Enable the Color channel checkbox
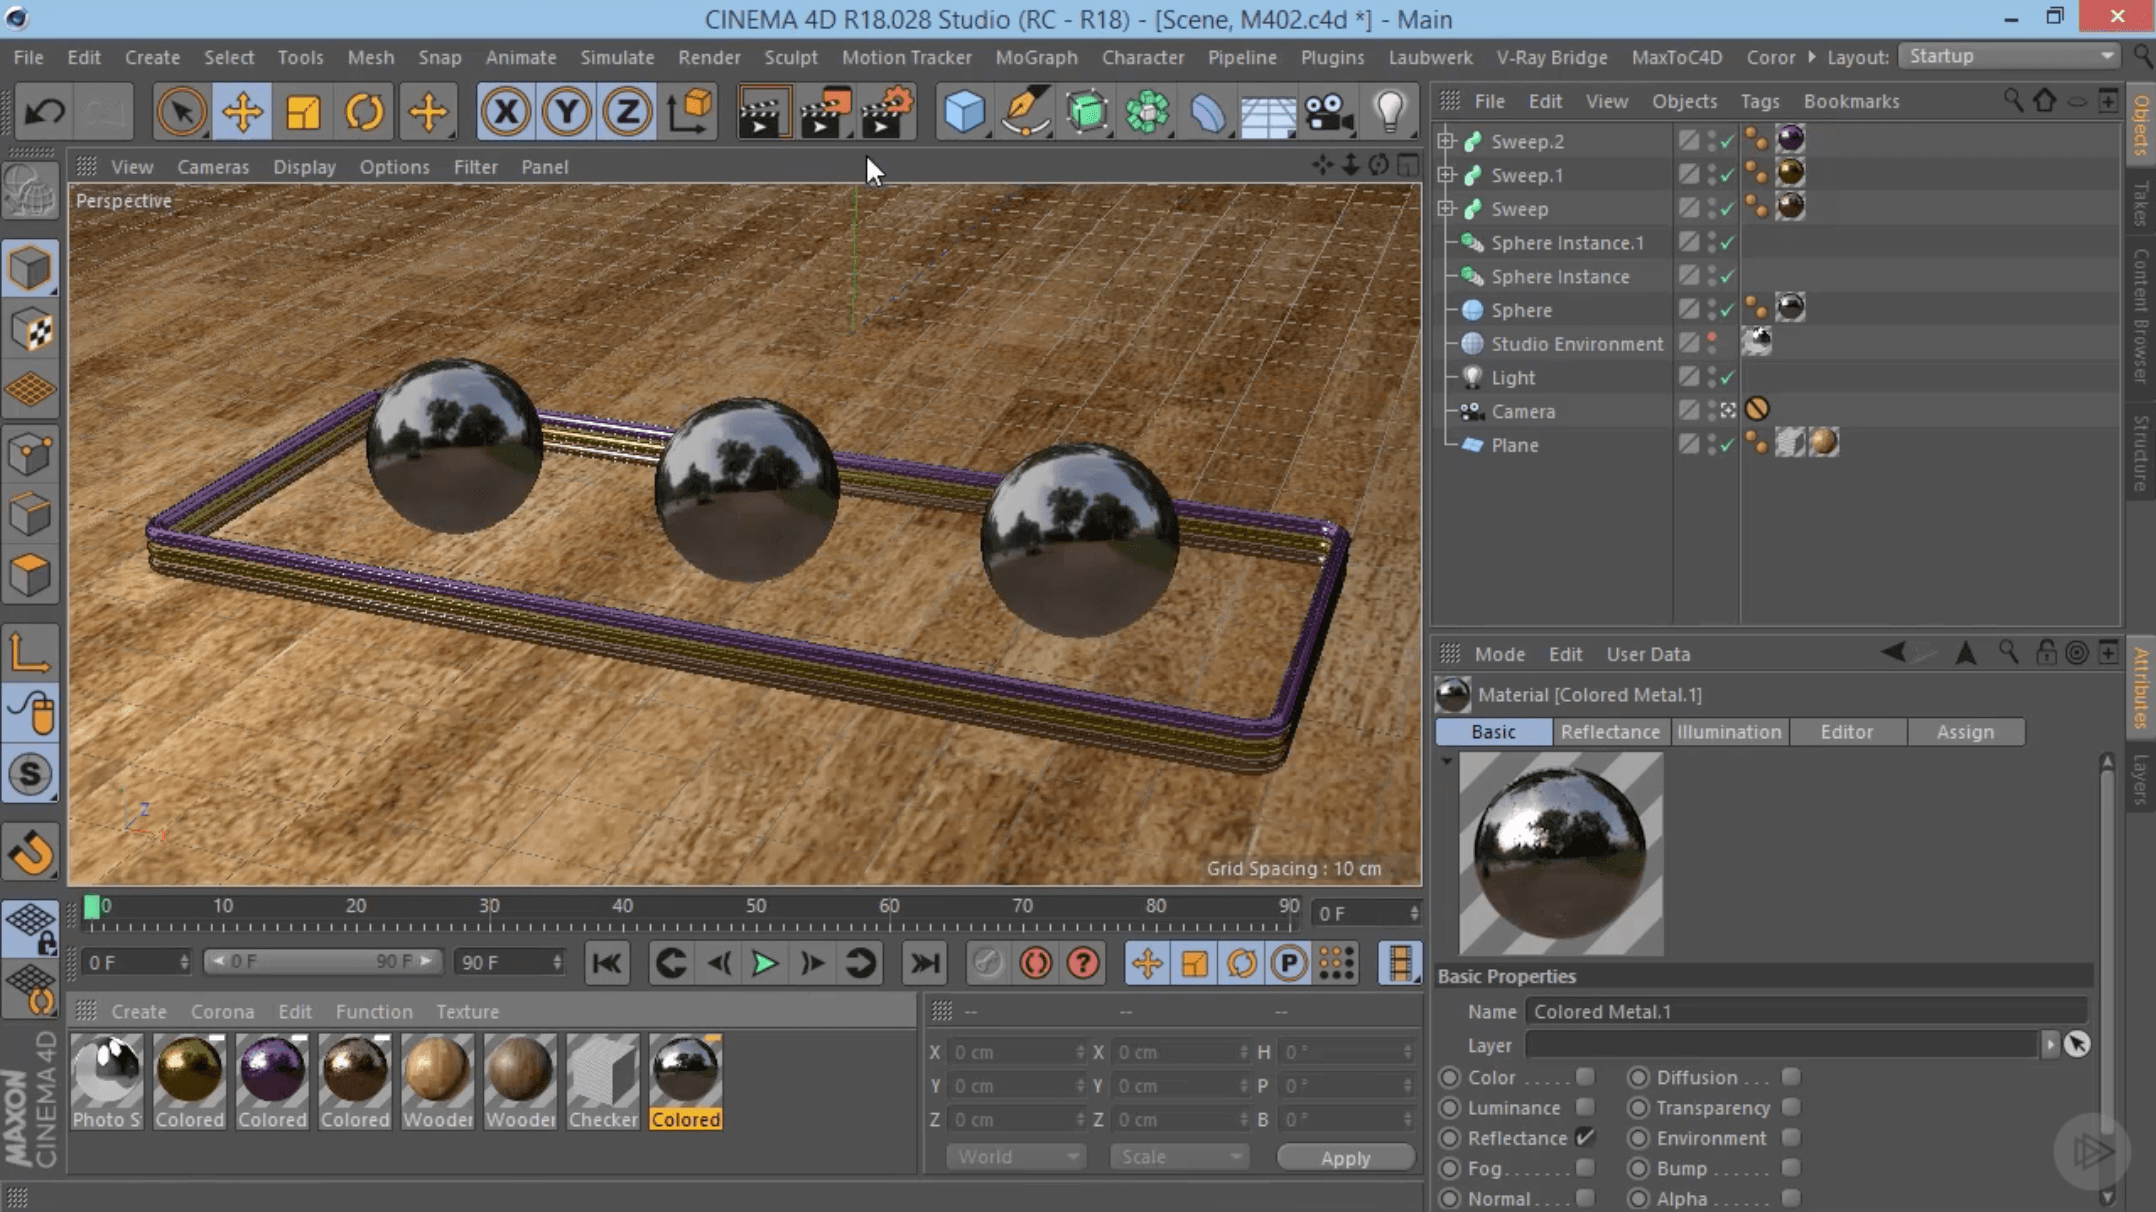The width and height of the screenshot is (2156, 1212). pos(1585,1077)
